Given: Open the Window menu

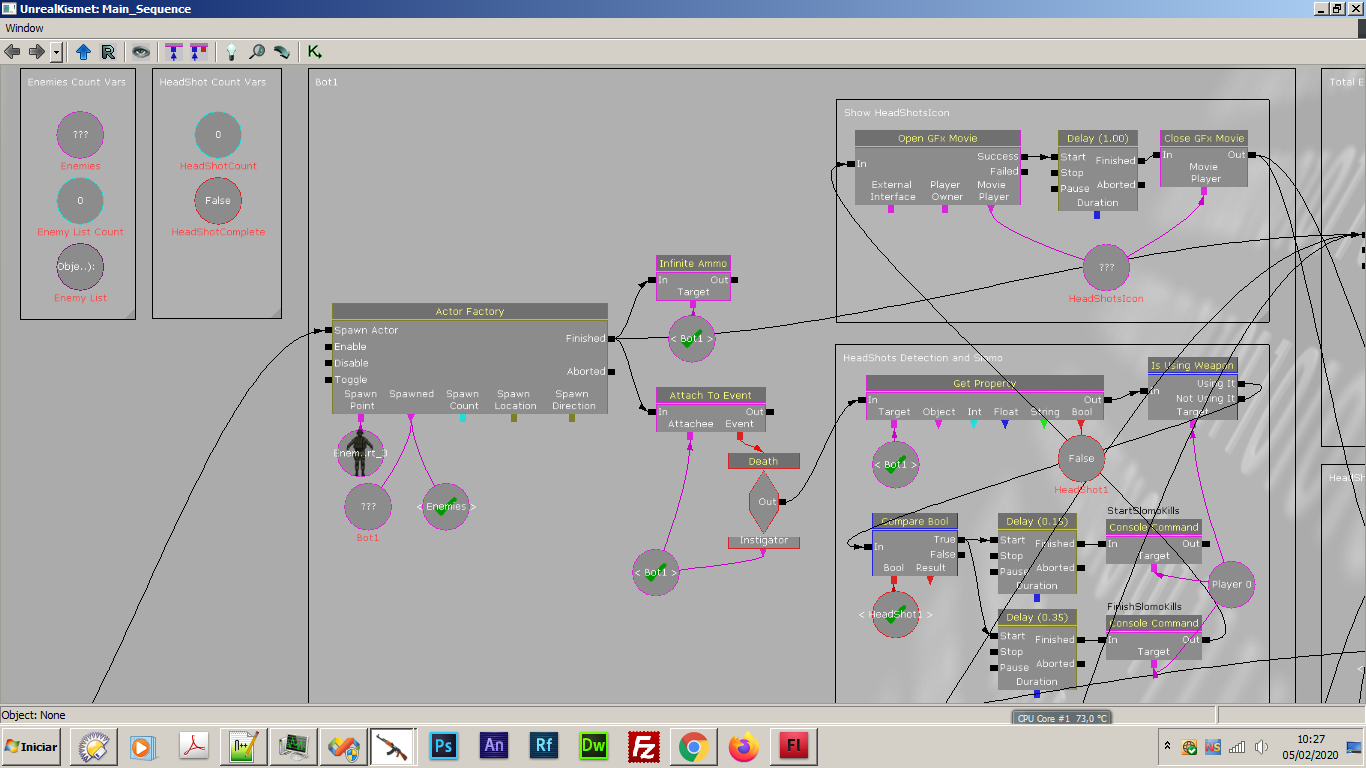Looking at the screenshot, I should tap(24, 28).
